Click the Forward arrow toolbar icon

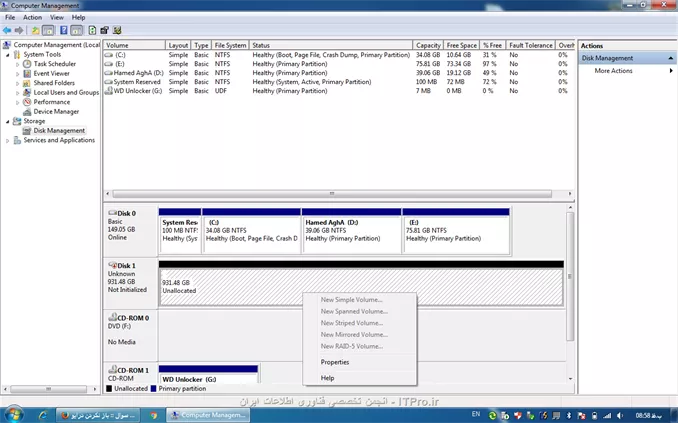pyautogui.click(x=19, y=30)
